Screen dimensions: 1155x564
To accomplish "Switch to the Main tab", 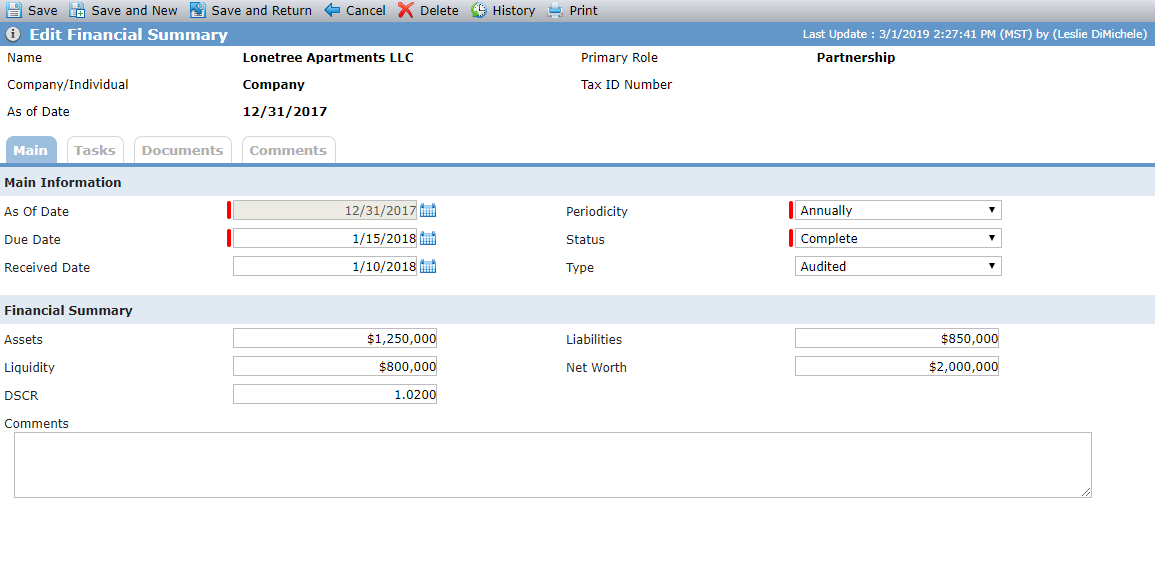I will 31,150.
